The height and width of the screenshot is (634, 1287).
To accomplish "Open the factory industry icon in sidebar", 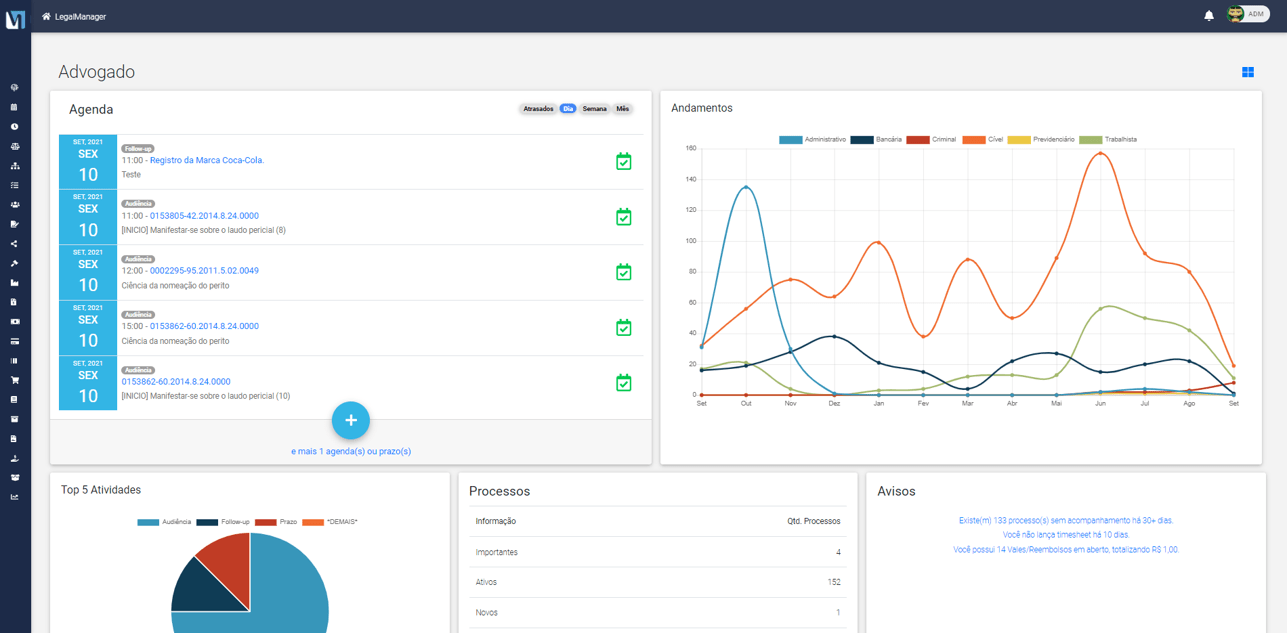I will 14,283.
